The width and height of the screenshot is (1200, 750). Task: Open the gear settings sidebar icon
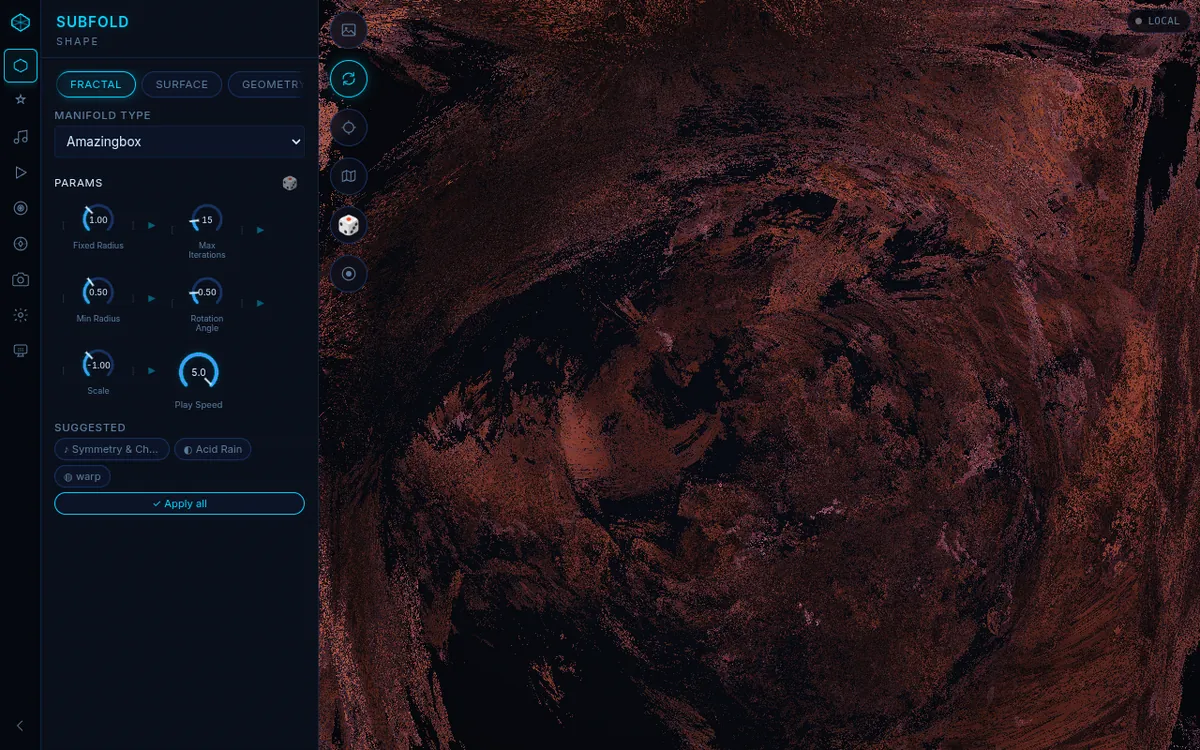point(20,315)
